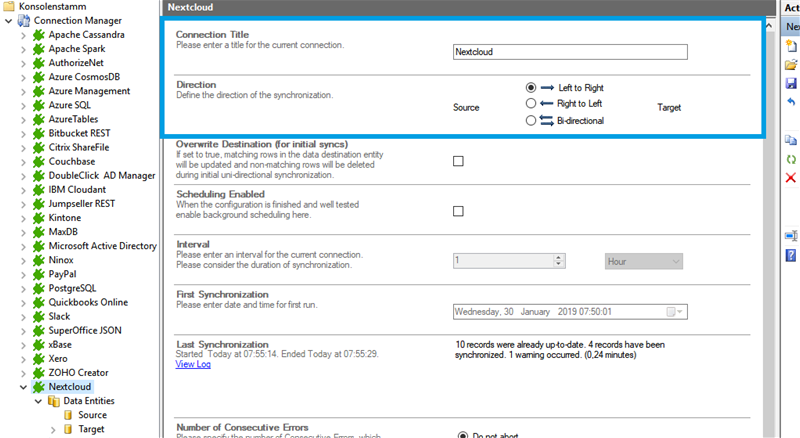800x438 pixels.
Task: Open the Hour interval unit dropdown
Action: [x=644, y=261]
